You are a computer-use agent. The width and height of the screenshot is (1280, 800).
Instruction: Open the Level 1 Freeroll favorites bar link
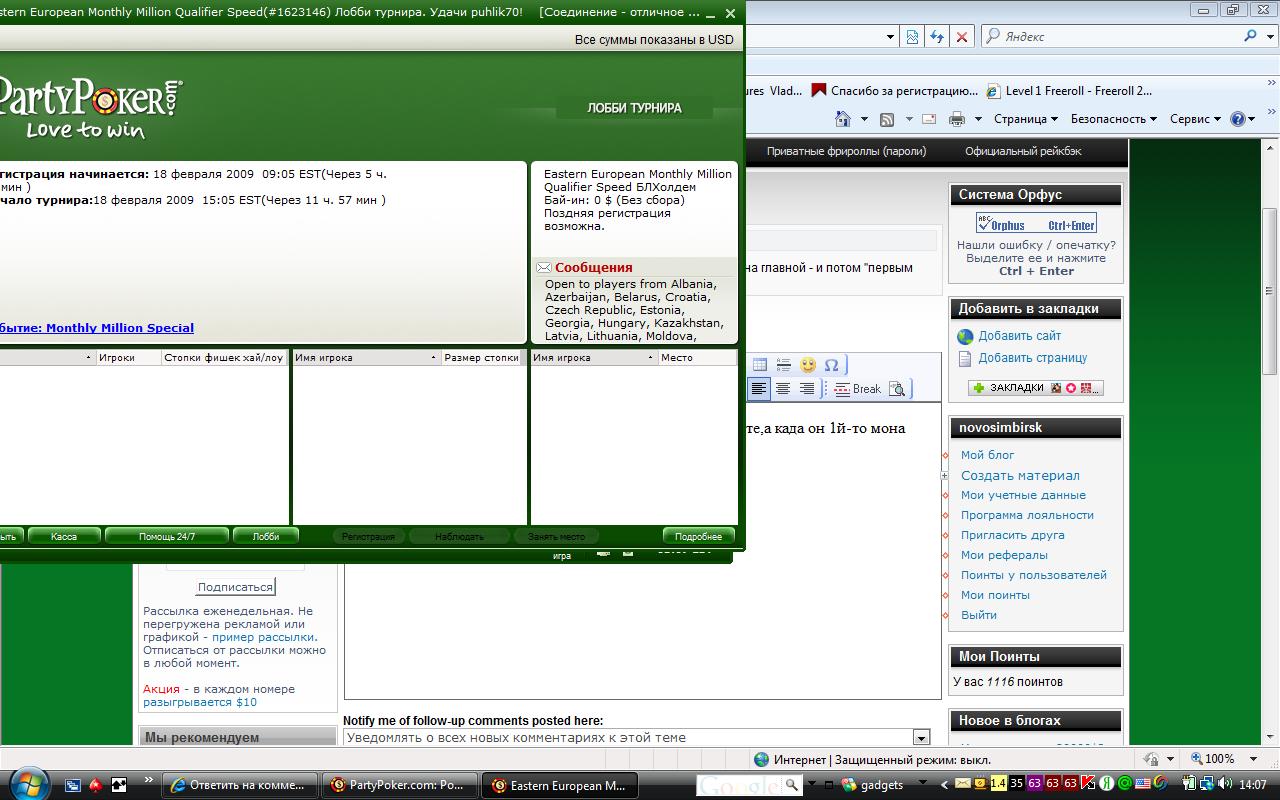point(1068,91)
